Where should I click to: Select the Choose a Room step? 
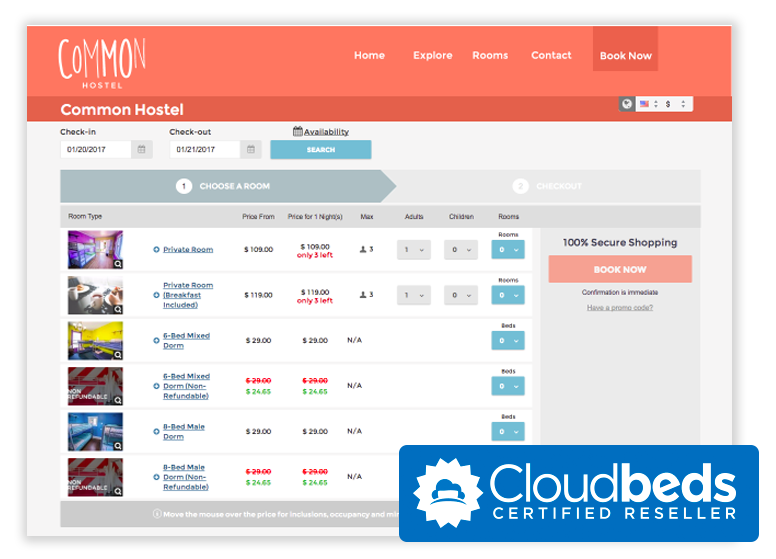(228, 186)
